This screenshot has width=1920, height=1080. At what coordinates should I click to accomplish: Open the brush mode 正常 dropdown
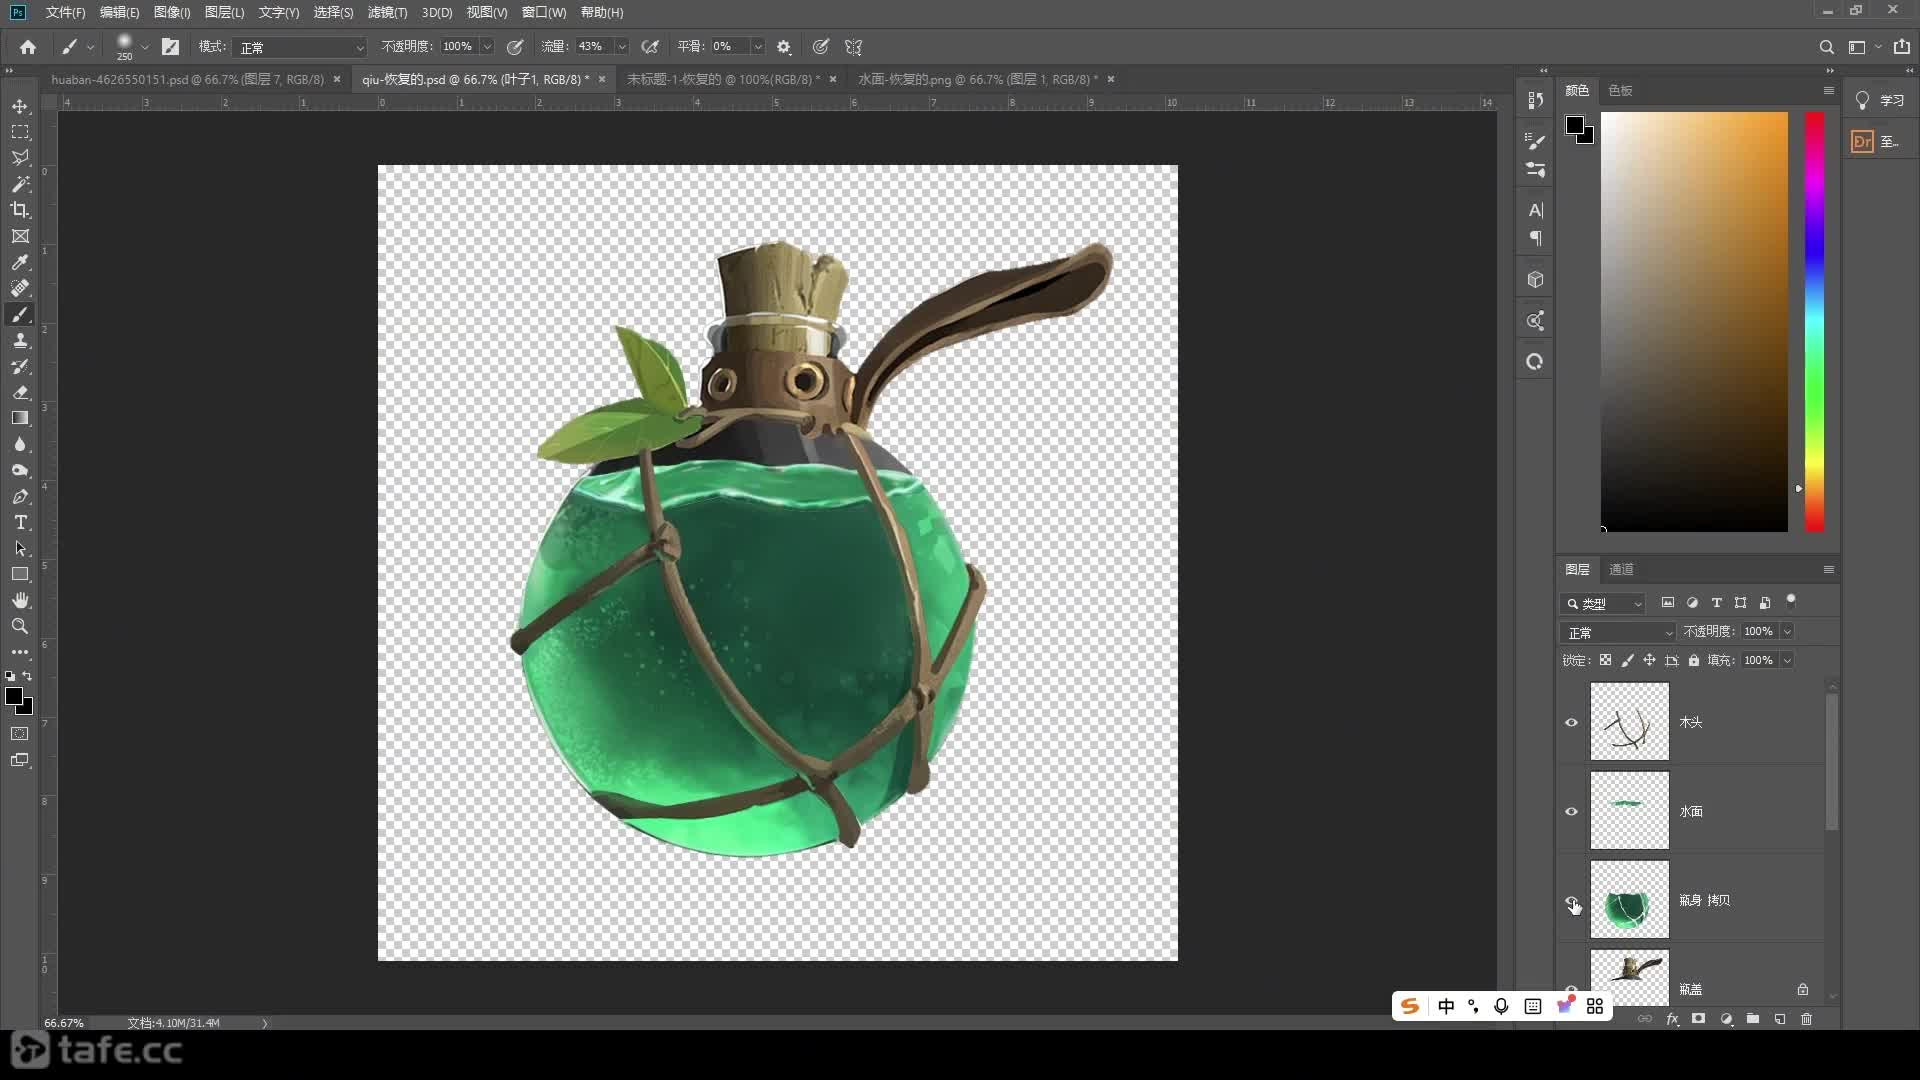click(x=300, y=47)
